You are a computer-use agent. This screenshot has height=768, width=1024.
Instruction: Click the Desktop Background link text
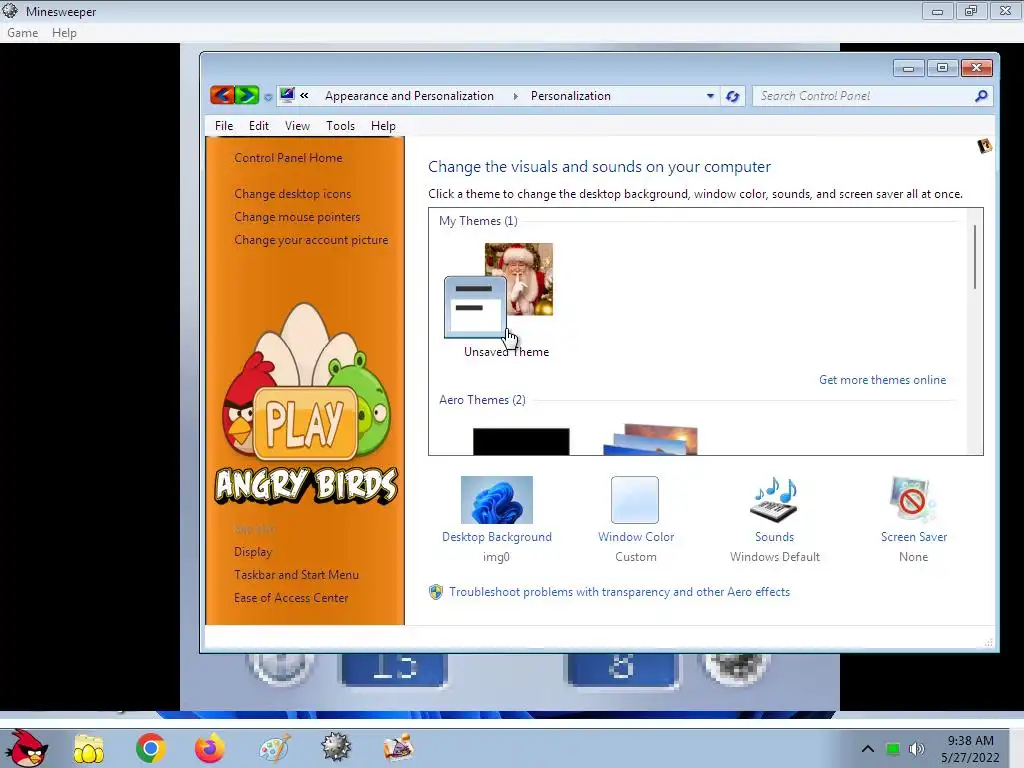(496, 536)
